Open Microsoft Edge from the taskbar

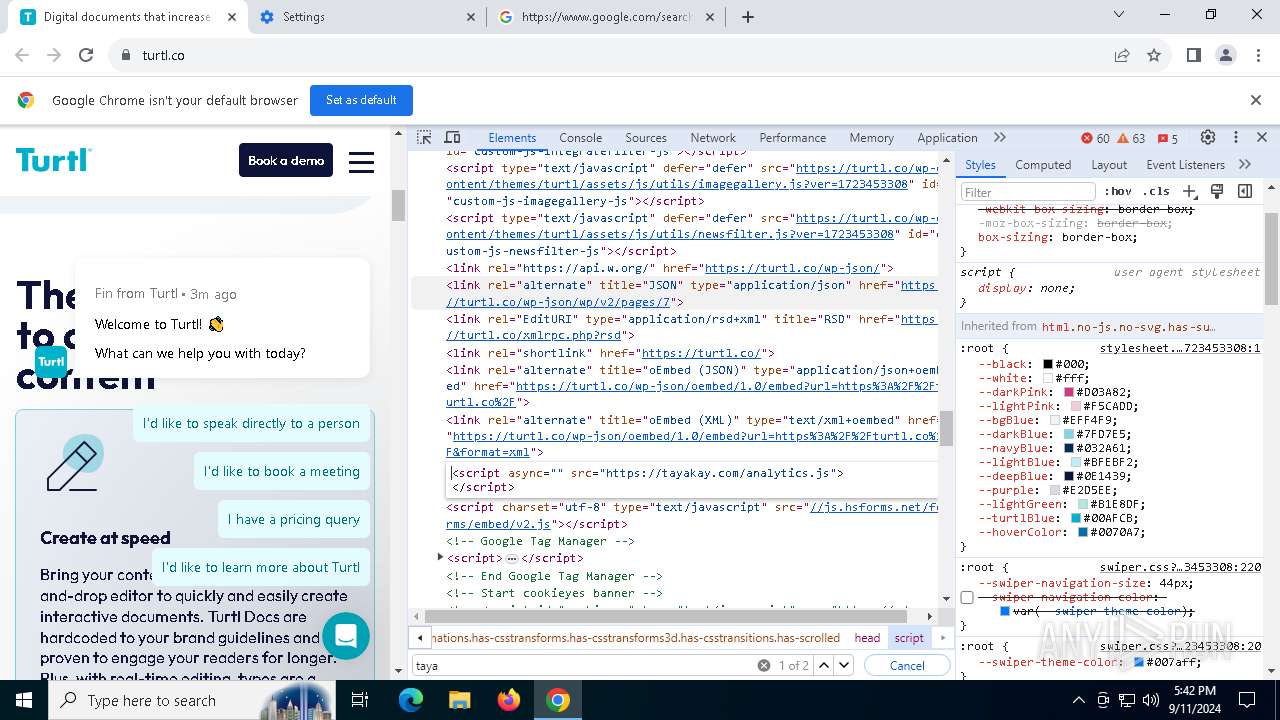[x=411, y=700]
